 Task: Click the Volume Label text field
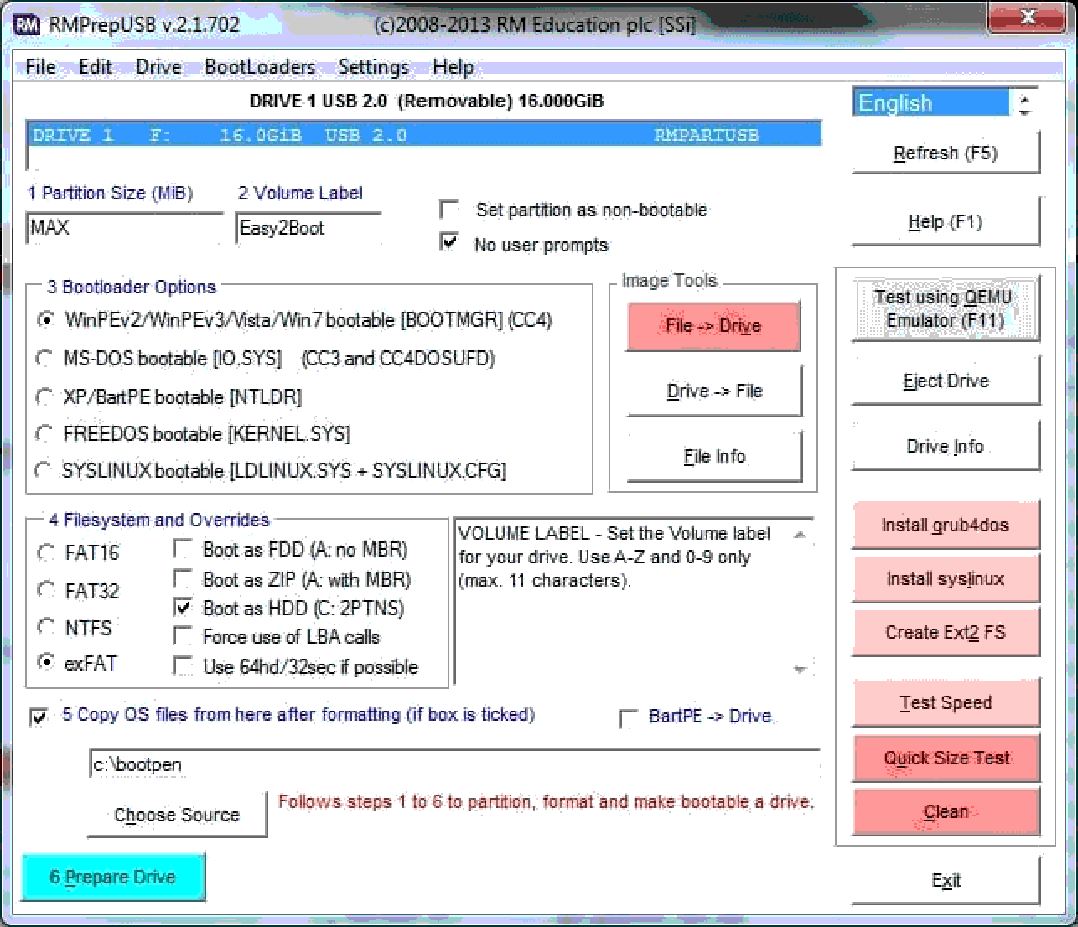(308, 228)
